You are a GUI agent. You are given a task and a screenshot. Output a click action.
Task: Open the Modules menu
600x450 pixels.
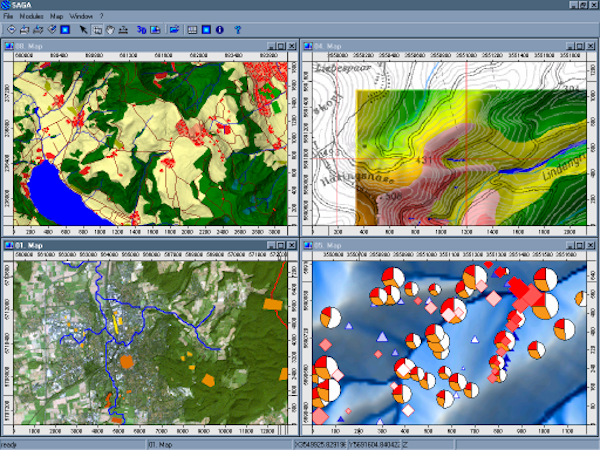pyautogui.click(x=31, y=17)
